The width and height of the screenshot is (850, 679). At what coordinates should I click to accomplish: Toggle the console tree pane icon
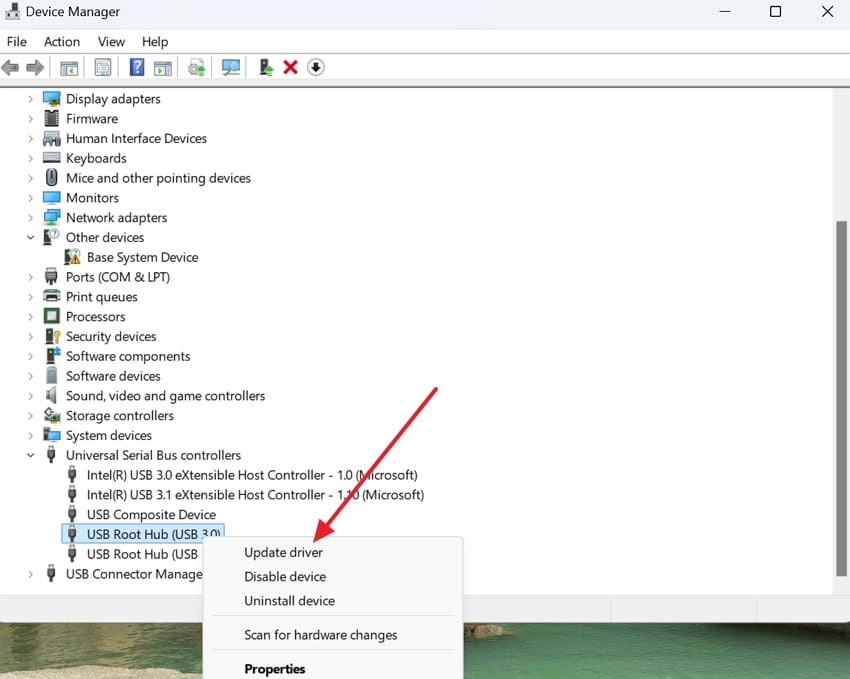coord(69,68)
